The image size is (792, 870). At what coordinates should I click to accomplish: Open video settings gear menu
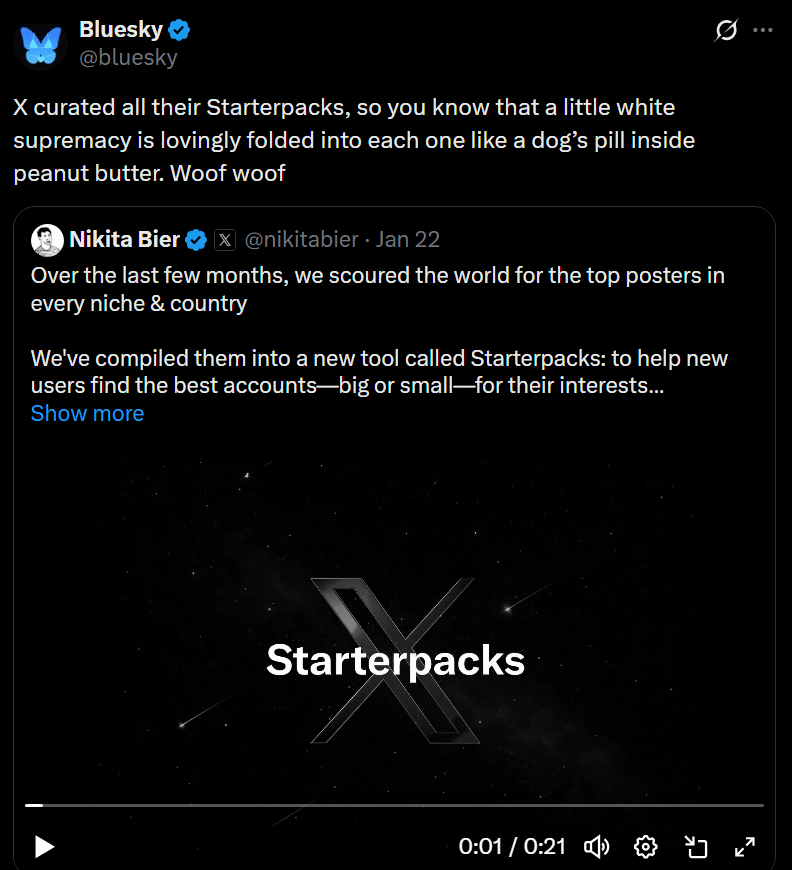point(646,847)
